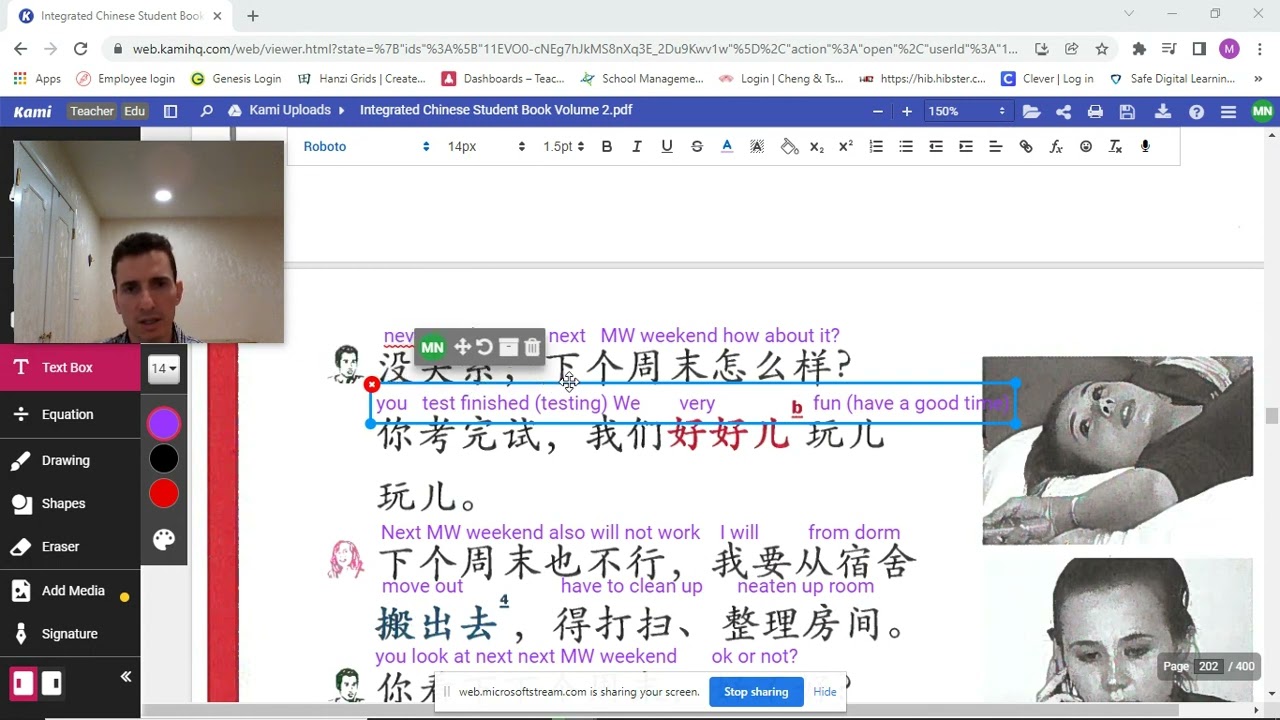Open the 1.5pt line spacing dropdown

[x=563, y=147]
